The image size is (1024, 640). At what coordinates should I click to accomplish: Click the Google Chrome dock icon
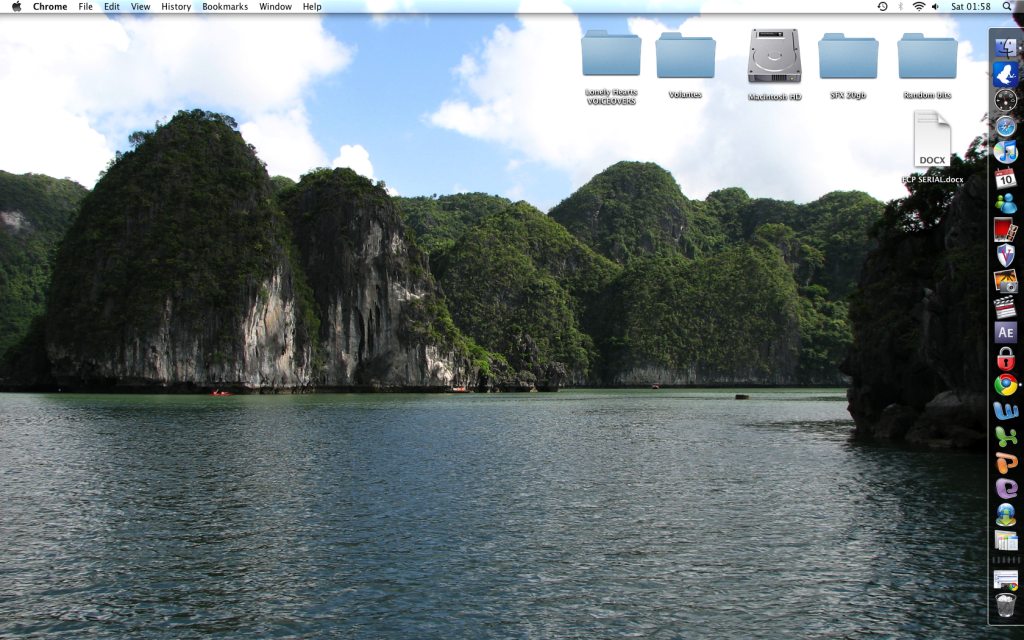tap(1005, 385)
